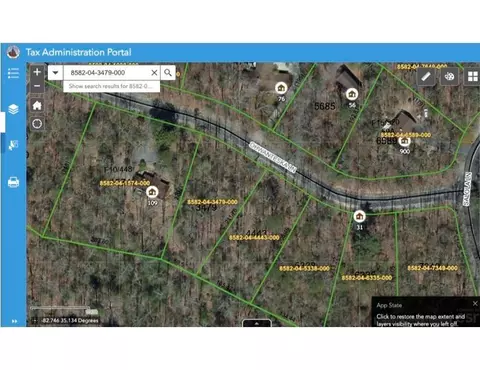Click the house marker labeled 109
Screen dimensions: 480x370
click(152, 192)
